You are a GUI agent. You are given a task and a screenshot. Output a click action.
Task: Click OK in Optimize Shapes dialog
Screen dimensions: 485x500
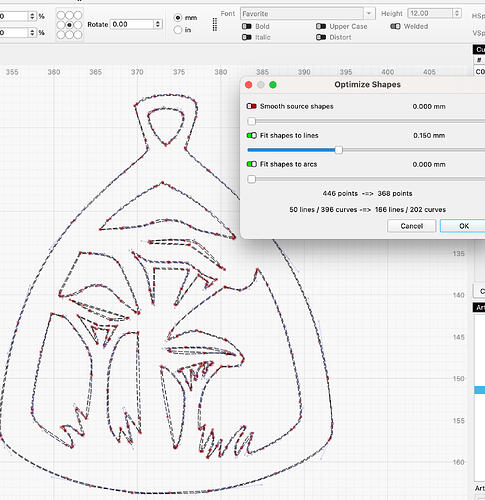coord(464,226)
